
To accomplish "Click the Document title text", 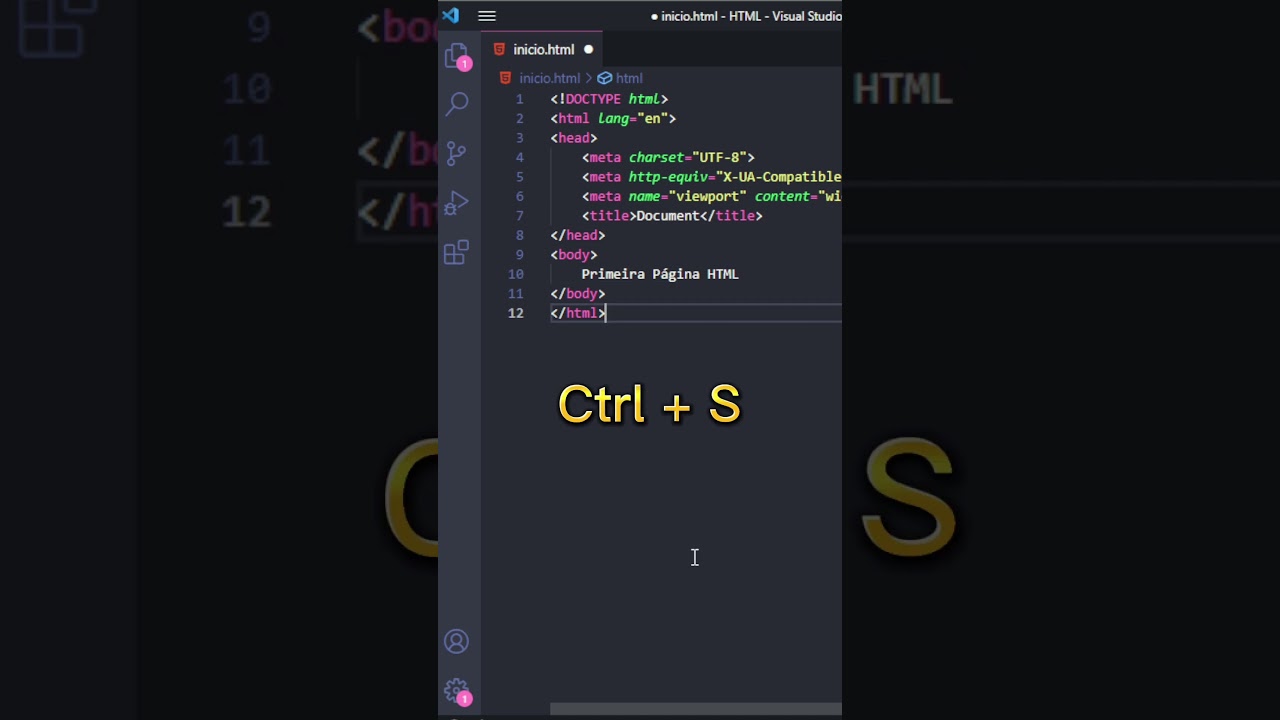I will pyautogui.click(x=668, y=216).
